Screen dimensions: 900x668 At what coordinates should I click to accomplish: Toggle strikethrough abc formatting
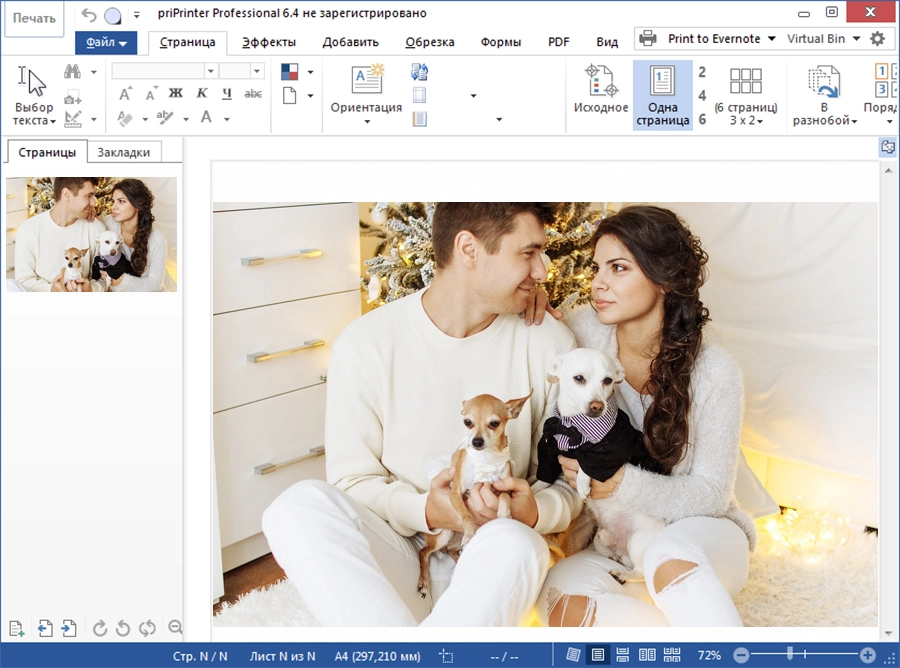point(253,94)
